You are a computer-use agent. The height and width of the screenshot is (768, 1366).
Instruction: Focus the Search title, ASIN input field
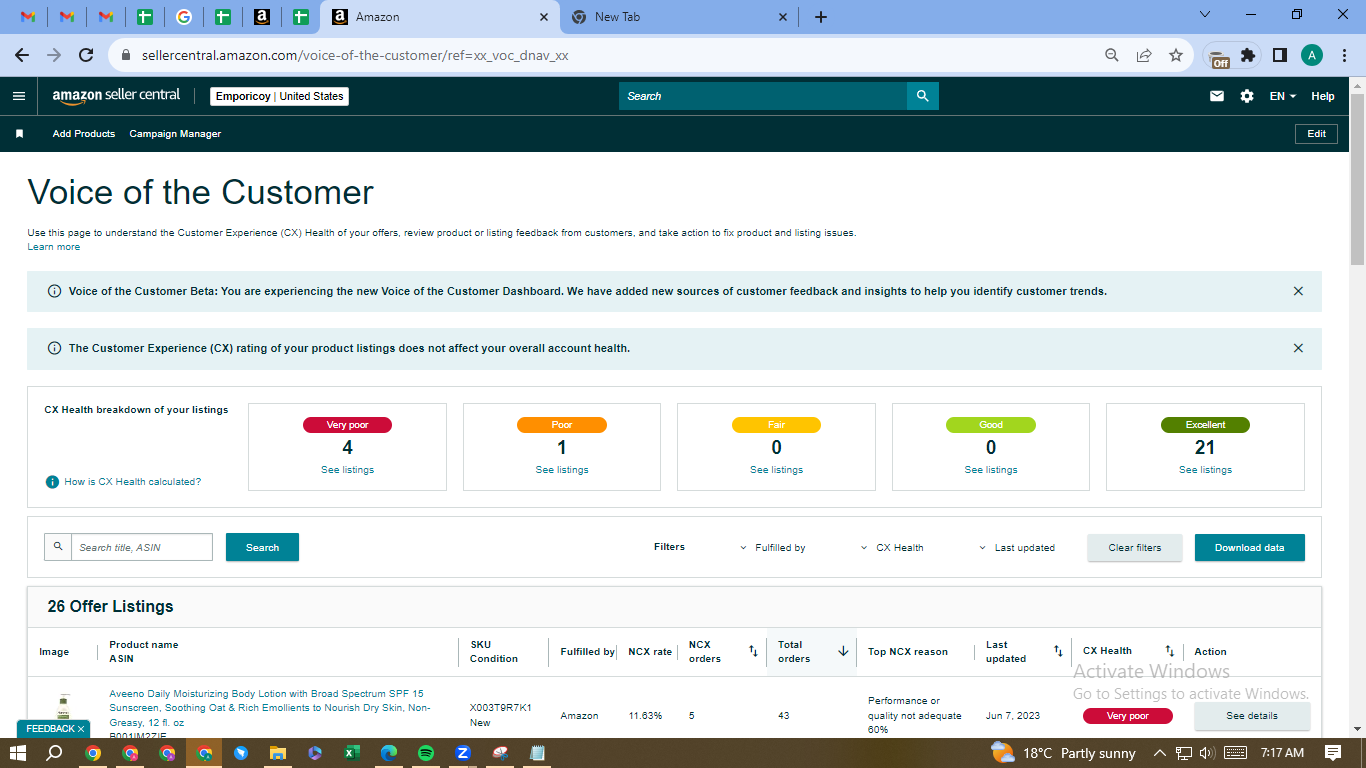pyautogui.click(x=141, y=547)
